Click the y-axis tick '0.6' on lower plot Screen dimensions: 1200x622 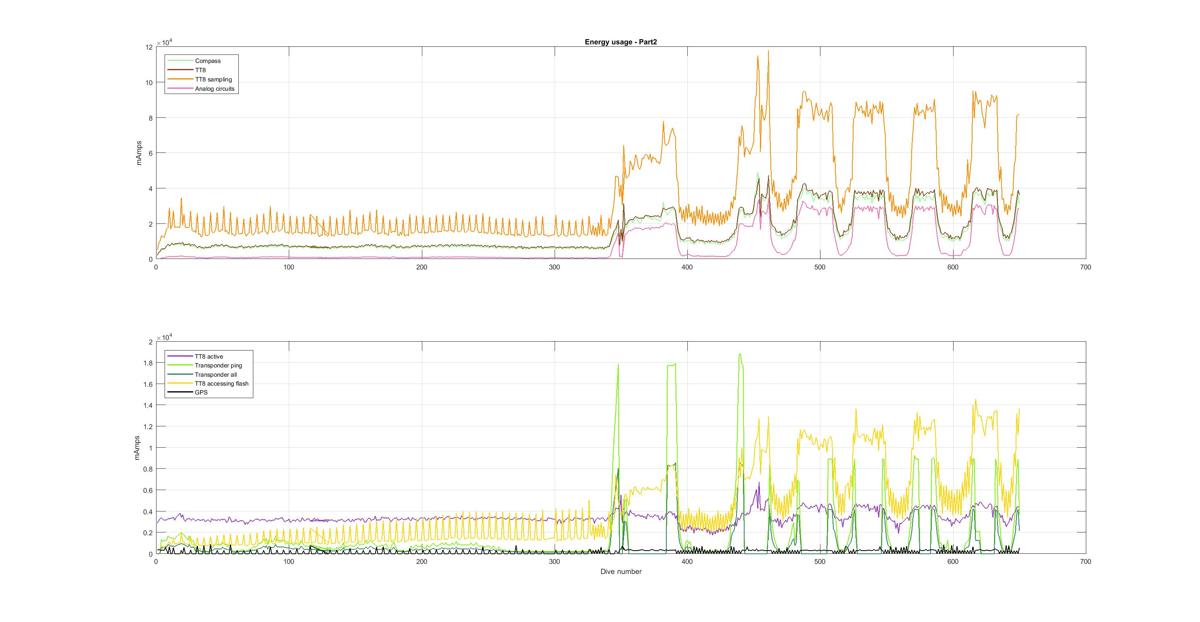[x=148, y=490]
